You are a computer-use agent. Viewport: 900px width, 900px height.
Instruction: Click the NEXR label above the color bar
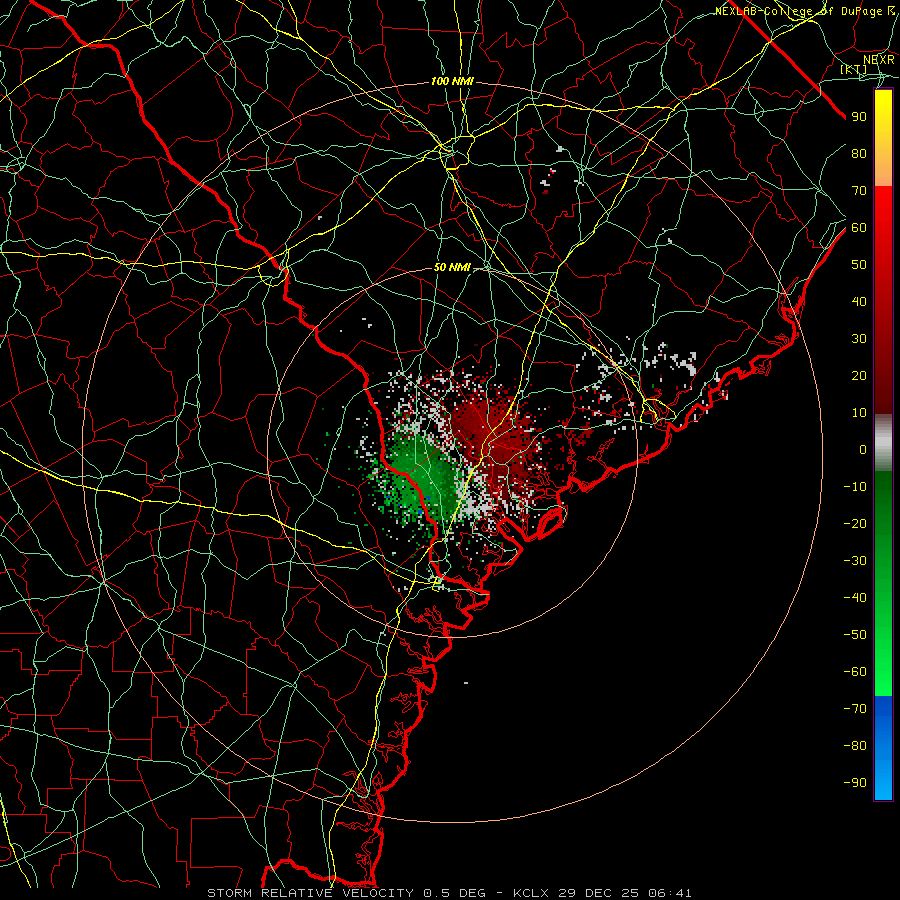(878, 59)
